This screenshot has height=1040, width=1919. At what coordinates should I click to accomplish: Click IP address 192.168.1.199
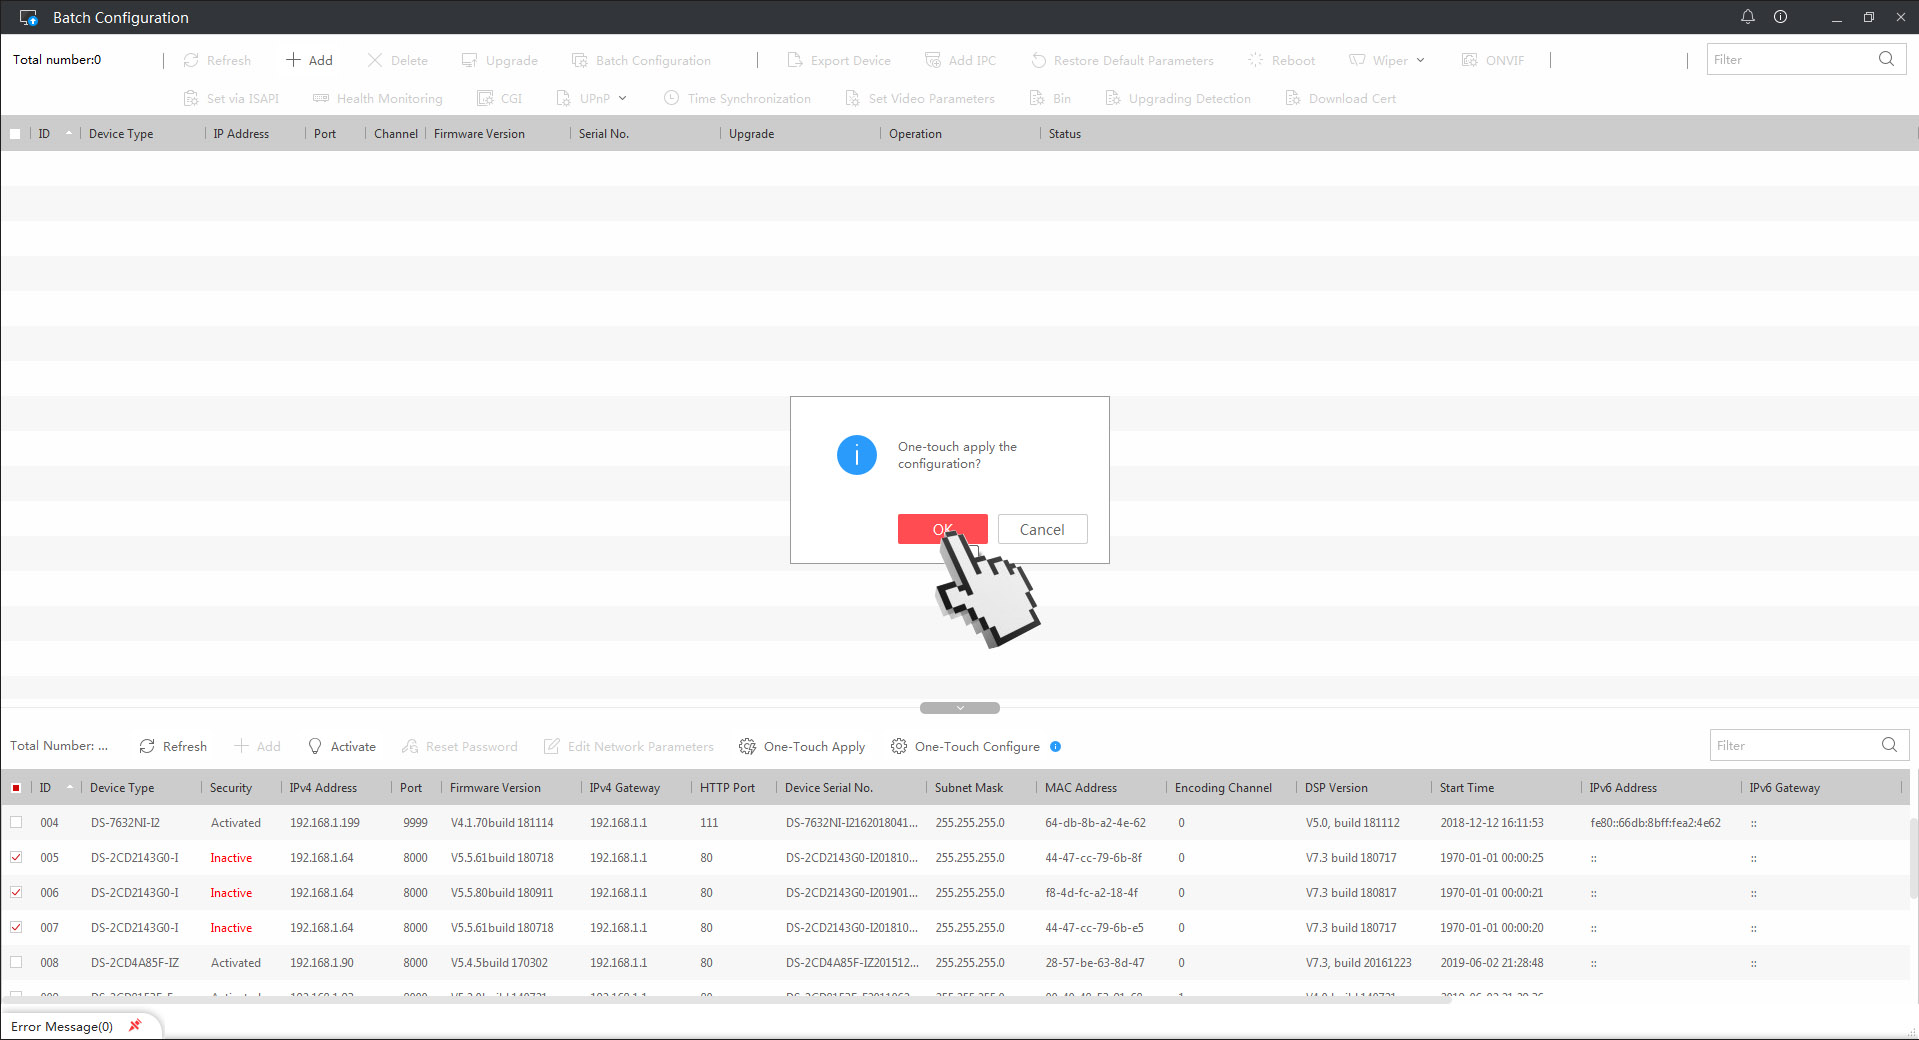325,823
